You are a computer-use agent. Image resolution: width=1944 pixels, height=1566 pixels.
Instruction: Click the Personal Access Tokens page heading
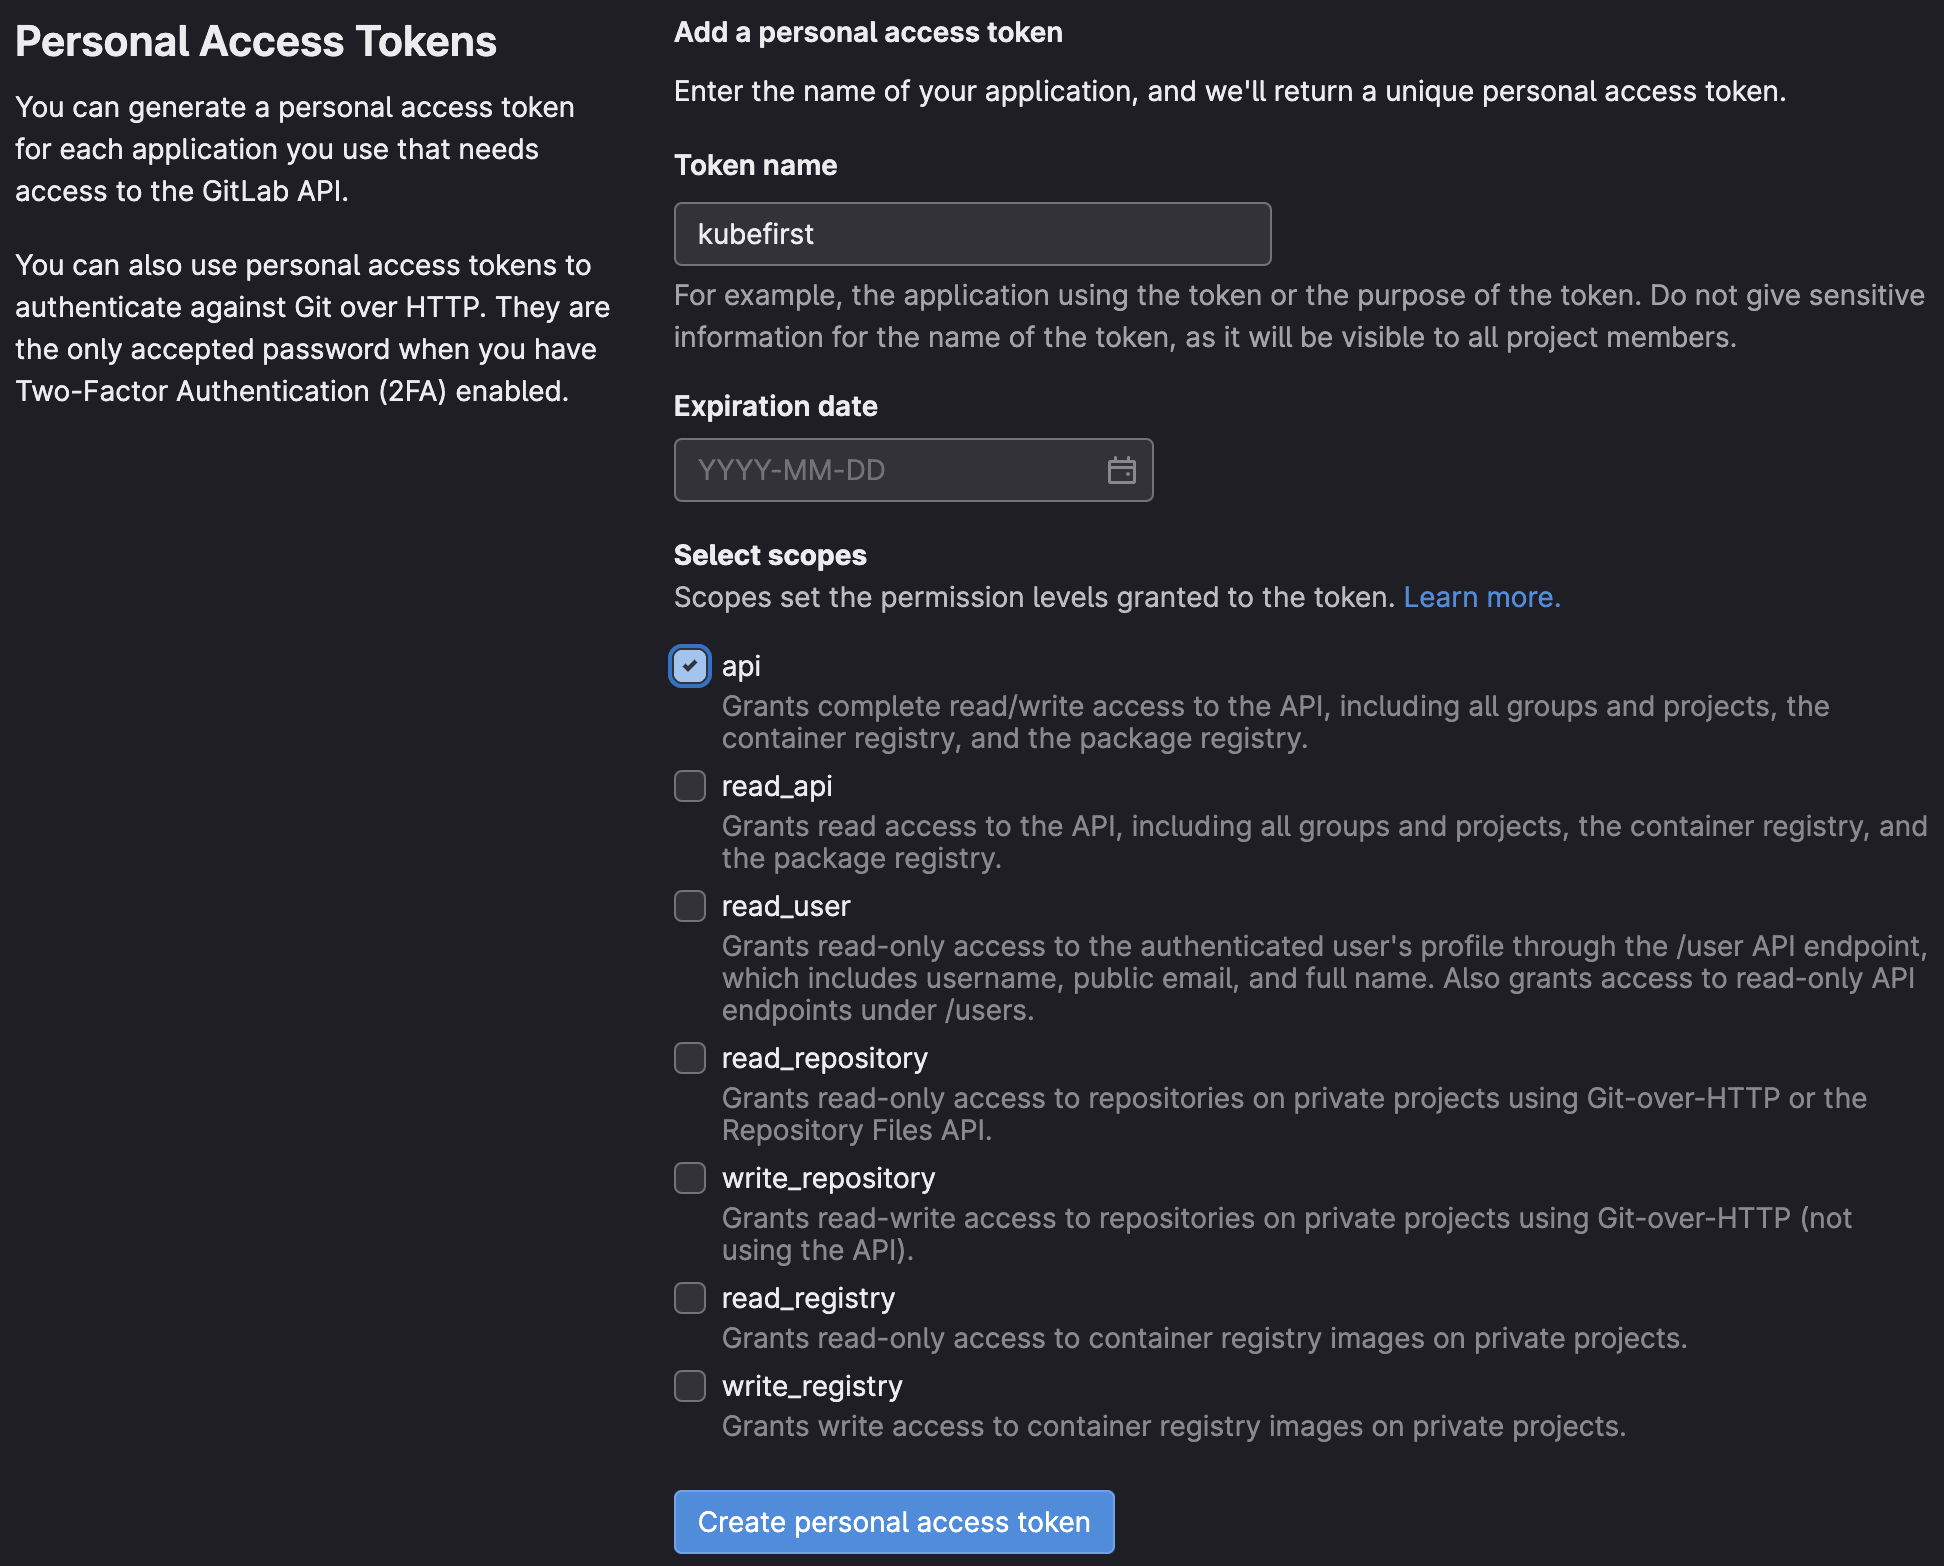pos(256,42)
